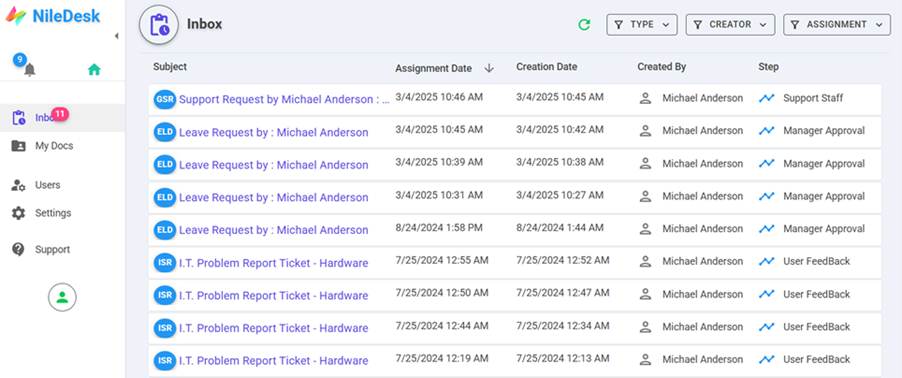Open I.T. Problem Report assigned 7/25/2024 12:55 AM
Viewport: 902px width, 378px height.
tap(273, 263)
